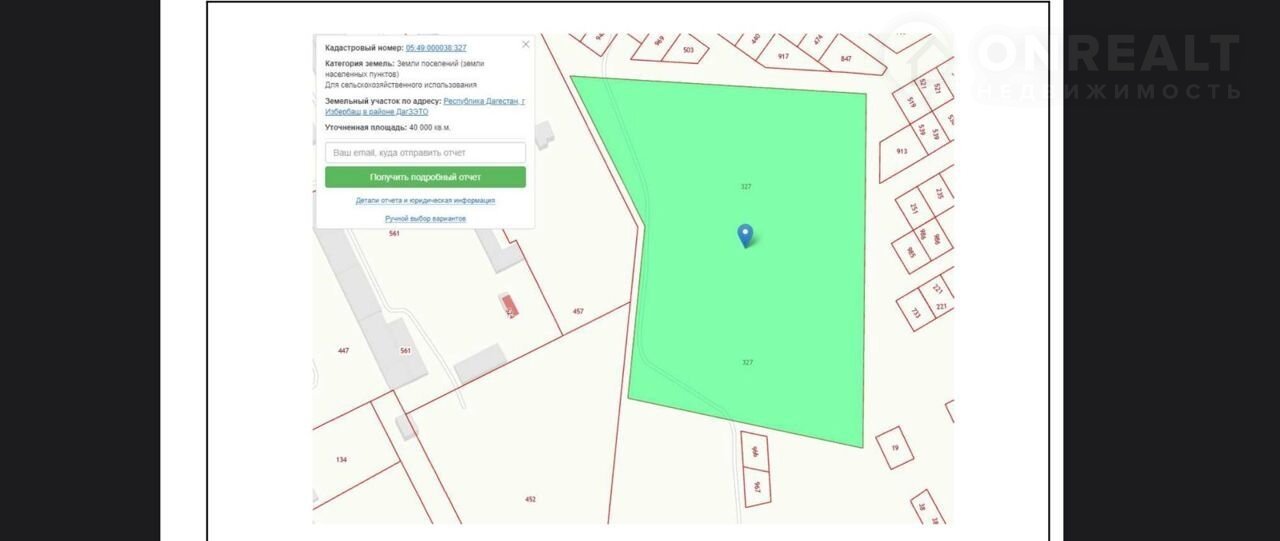Select the green highlighted parcel 327

point(760,300)
